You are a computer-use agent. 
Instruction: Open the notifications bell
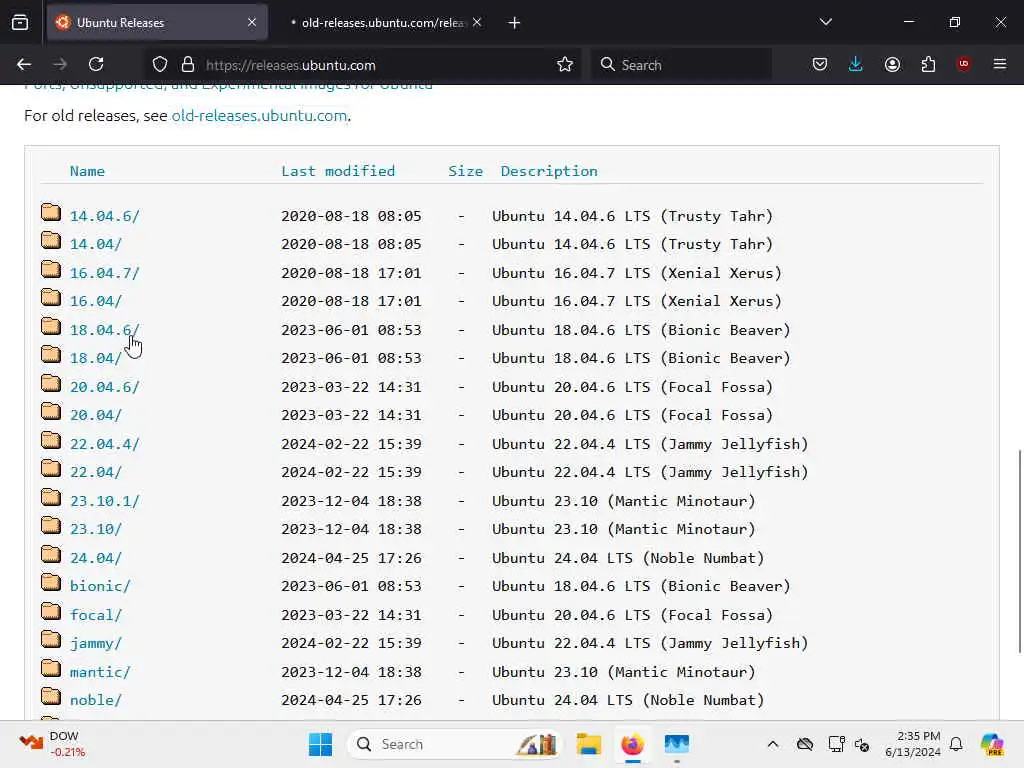click(956, 744)
